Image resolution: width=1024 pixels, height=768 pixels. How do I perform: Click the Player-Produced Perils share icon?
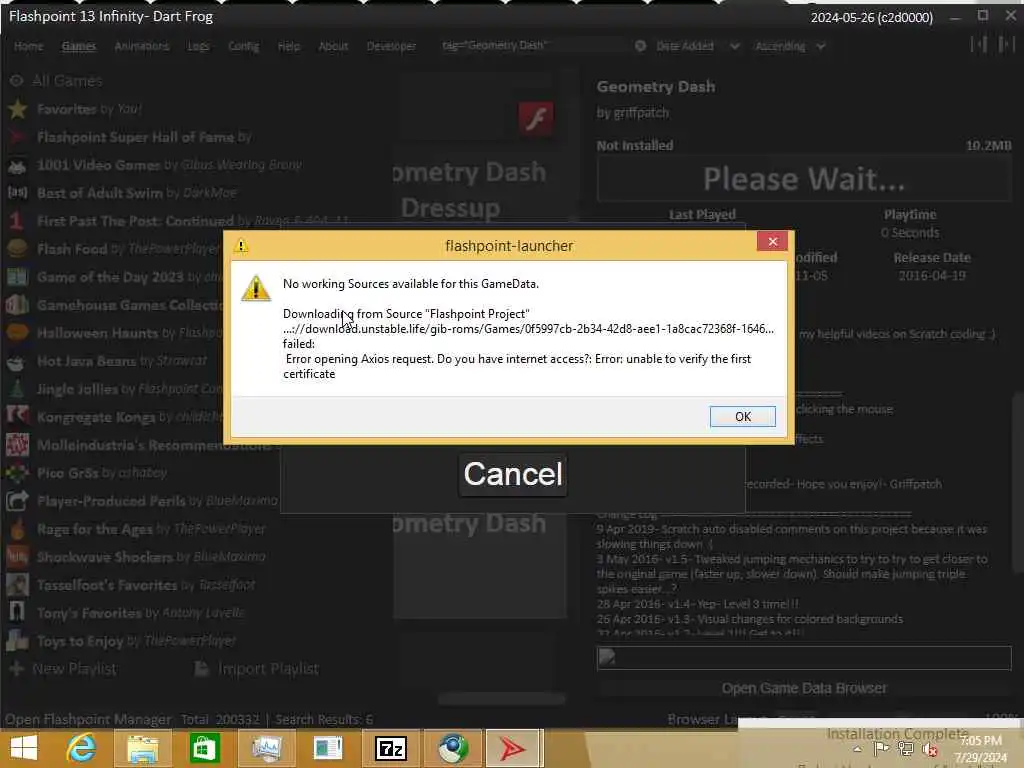pos(17,501)
